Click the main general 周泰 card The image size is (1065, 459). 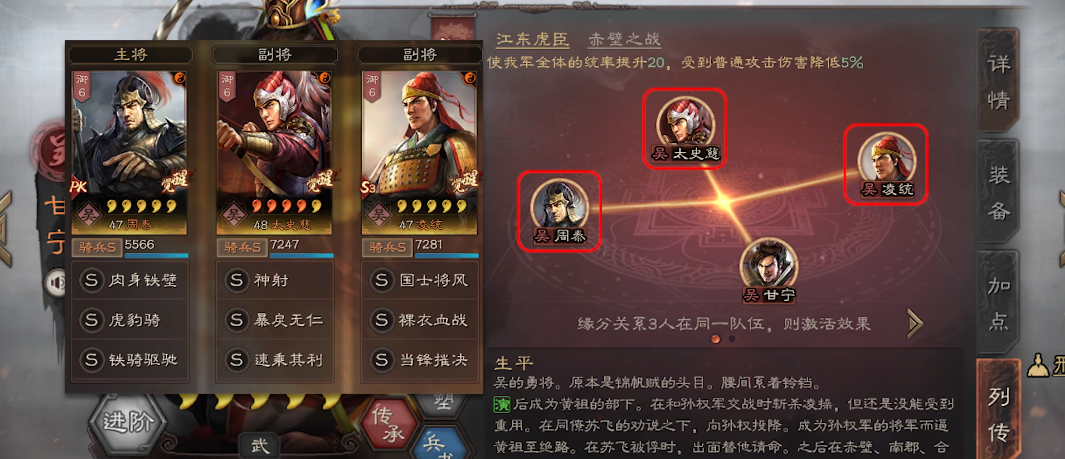(x=128, y=152)
